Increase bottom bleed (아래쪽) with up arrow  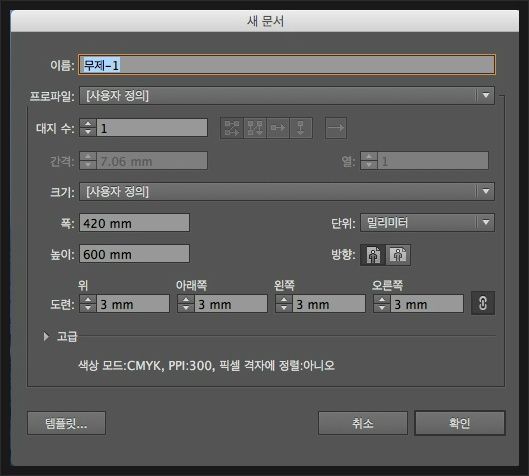[x=186, y=299]
